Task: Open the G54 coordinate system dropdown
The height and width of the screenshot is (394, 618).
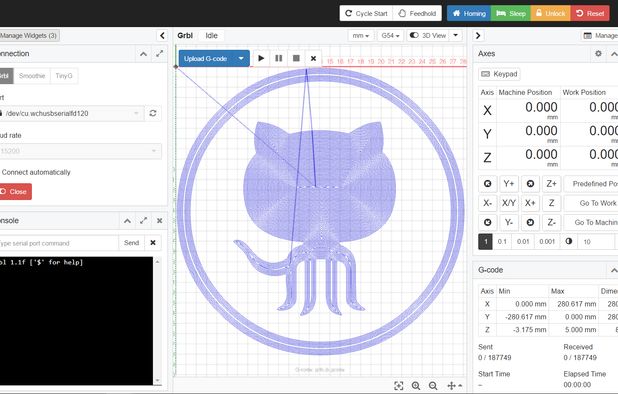Action: click(390, 35)
